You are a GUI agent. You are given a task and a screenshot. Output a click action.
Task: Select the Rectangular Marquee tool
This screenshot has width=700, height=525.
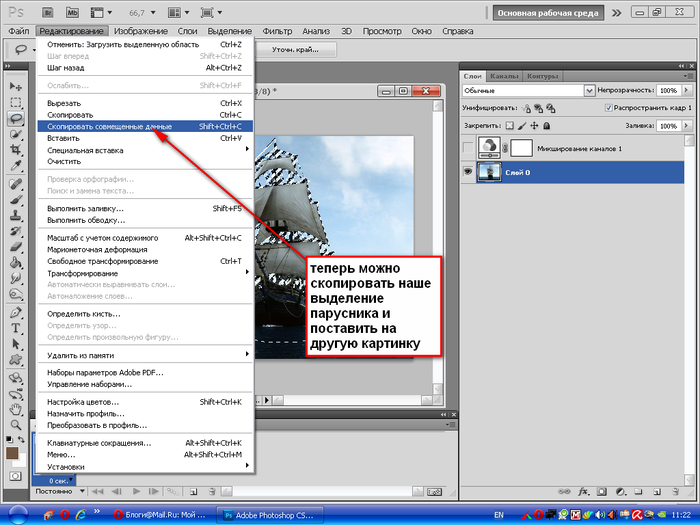16,102
